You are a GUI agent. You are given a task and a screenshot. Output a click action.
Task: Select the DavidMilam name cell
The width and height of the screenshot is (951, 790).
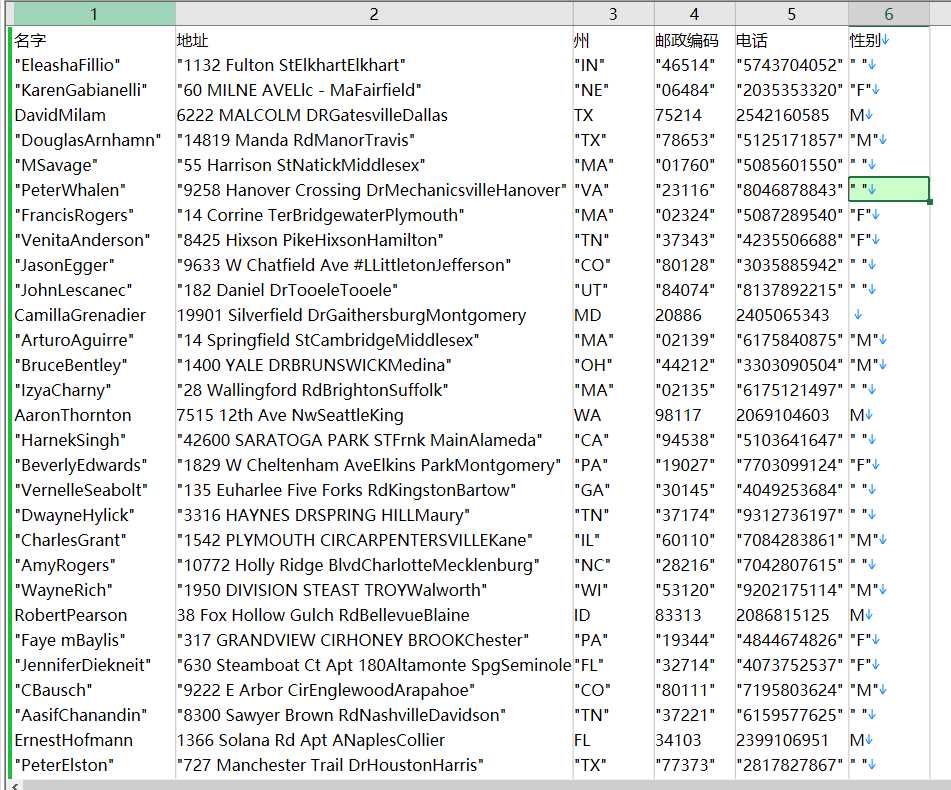tap(93, 115)
